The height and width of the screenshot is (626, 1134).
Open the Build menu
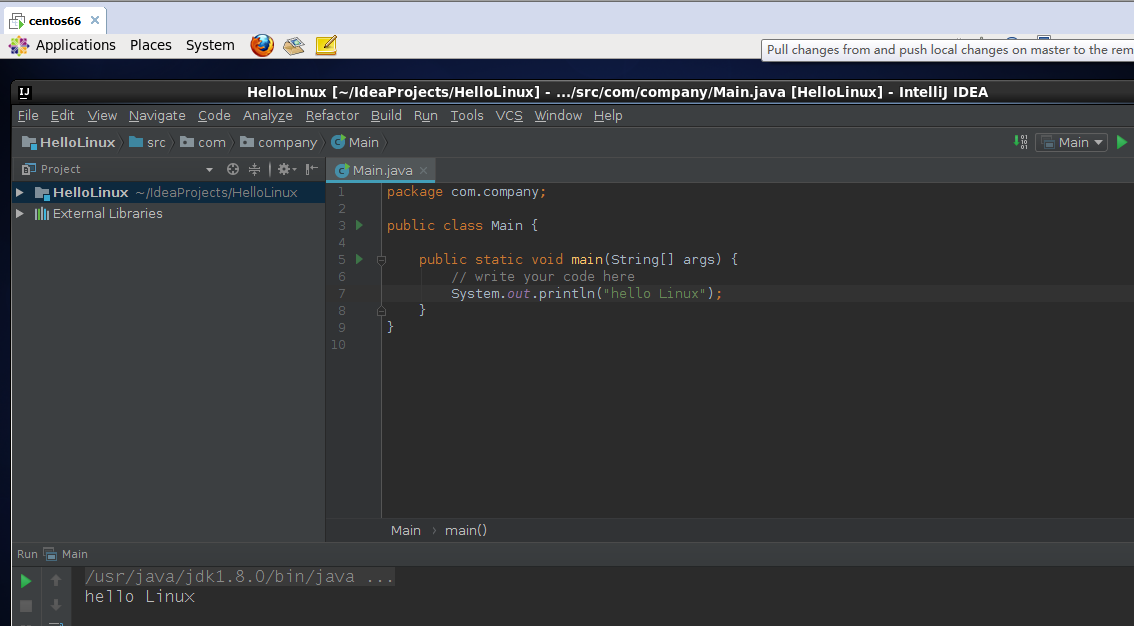[386, 116]
